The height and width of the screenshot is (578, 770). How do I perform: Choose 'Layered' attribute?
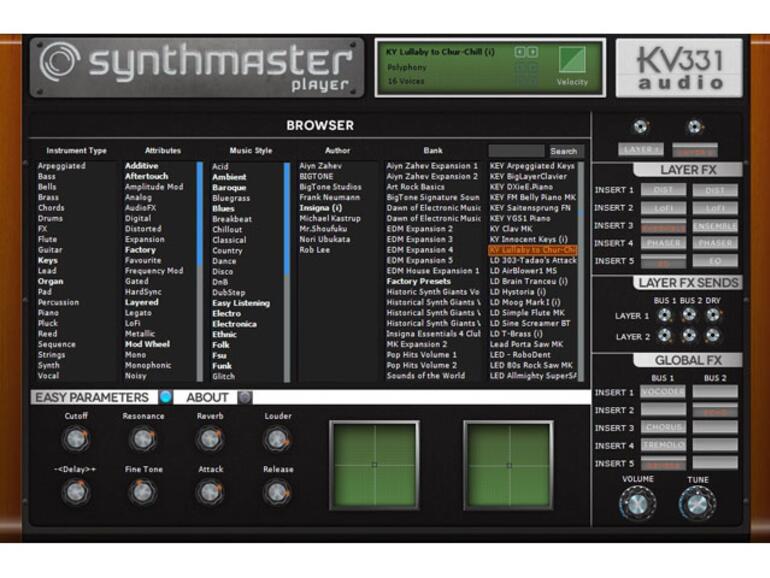pos(141,303)
